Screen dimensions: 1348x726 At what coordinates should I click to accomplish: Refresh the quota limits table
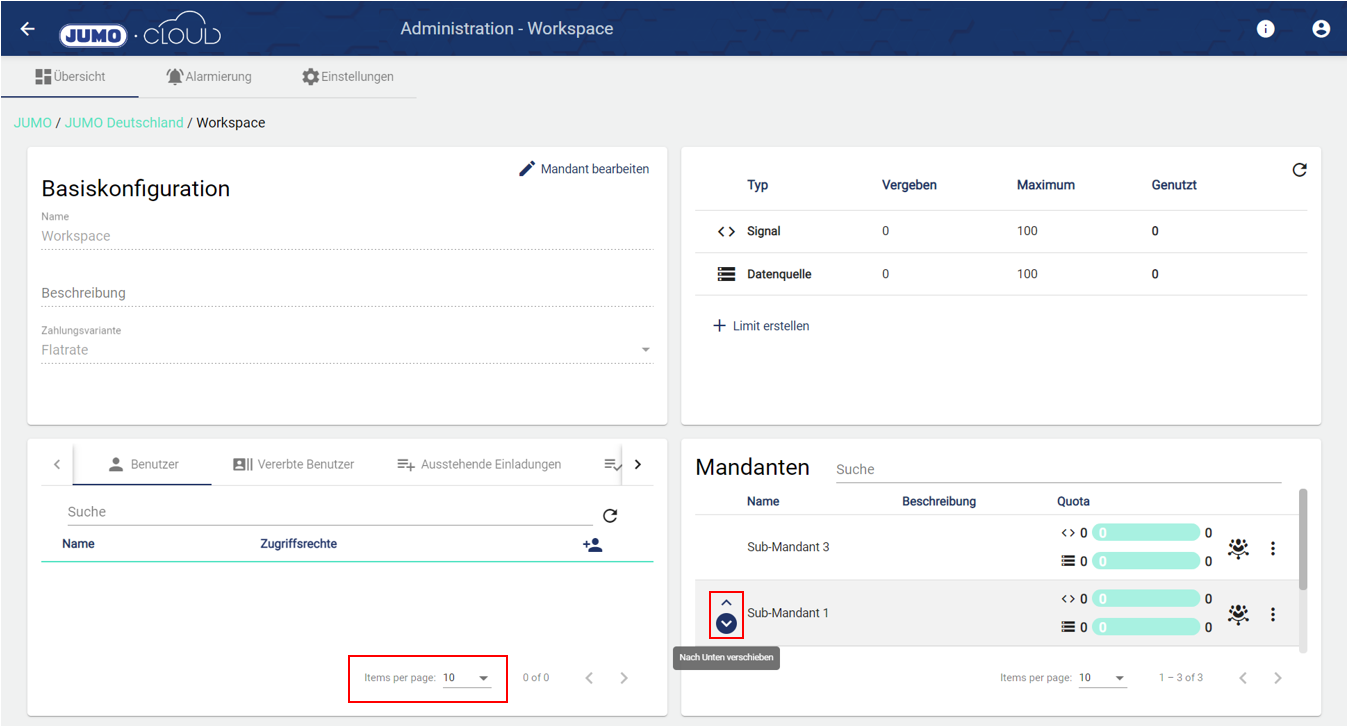pyautogui.click(x=1299, y=170)
